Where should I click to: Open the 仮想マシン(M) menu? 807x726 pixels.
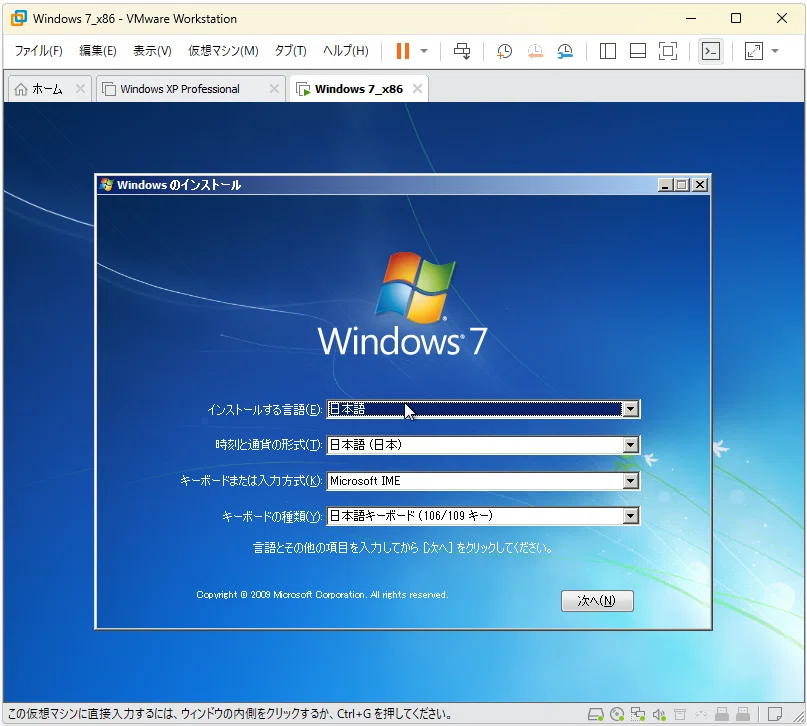pyautogui.click(x=223, y=51)
